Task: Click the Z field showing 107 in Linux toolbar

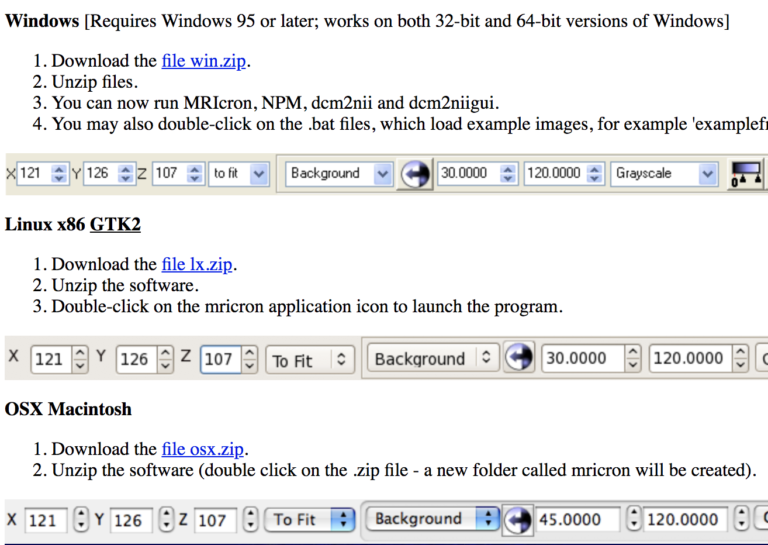Action: 218,359
